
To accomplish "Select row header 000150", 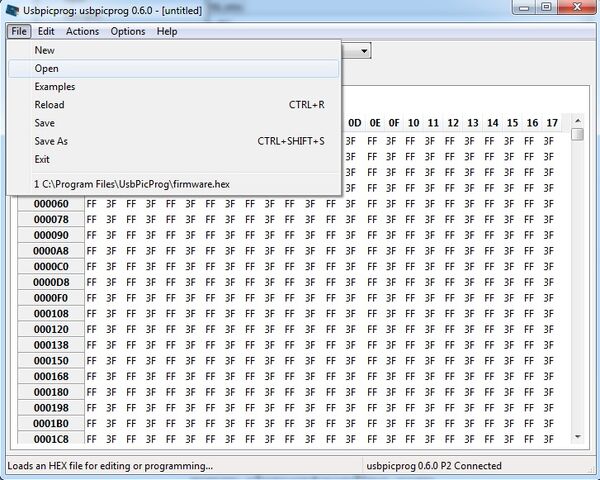I will click(x=51, y=361).
